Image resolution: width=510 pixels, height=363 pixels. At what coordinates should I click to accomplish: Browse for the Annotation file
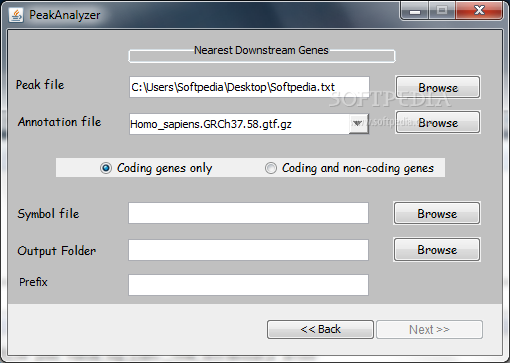[x=438, y=122]
